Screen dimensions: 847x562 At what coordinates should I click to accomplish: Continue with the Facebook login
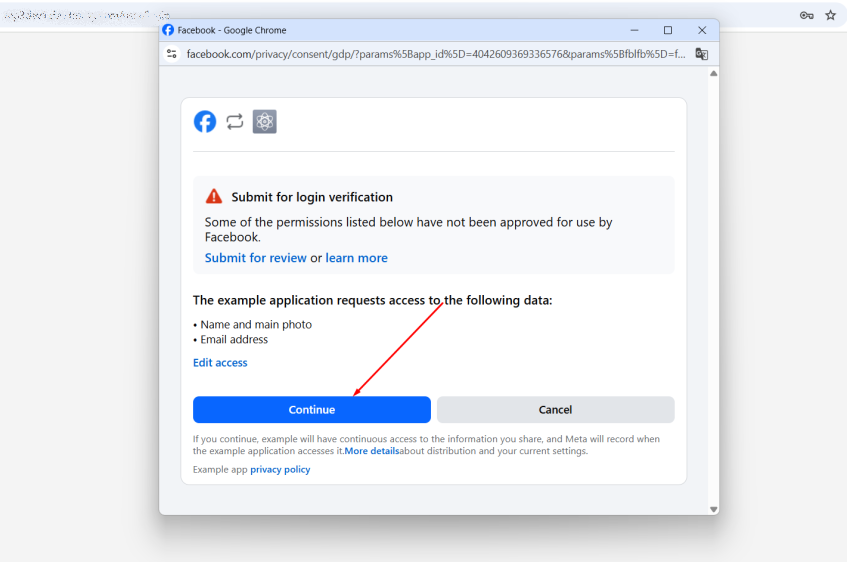(x=312, y=410)
